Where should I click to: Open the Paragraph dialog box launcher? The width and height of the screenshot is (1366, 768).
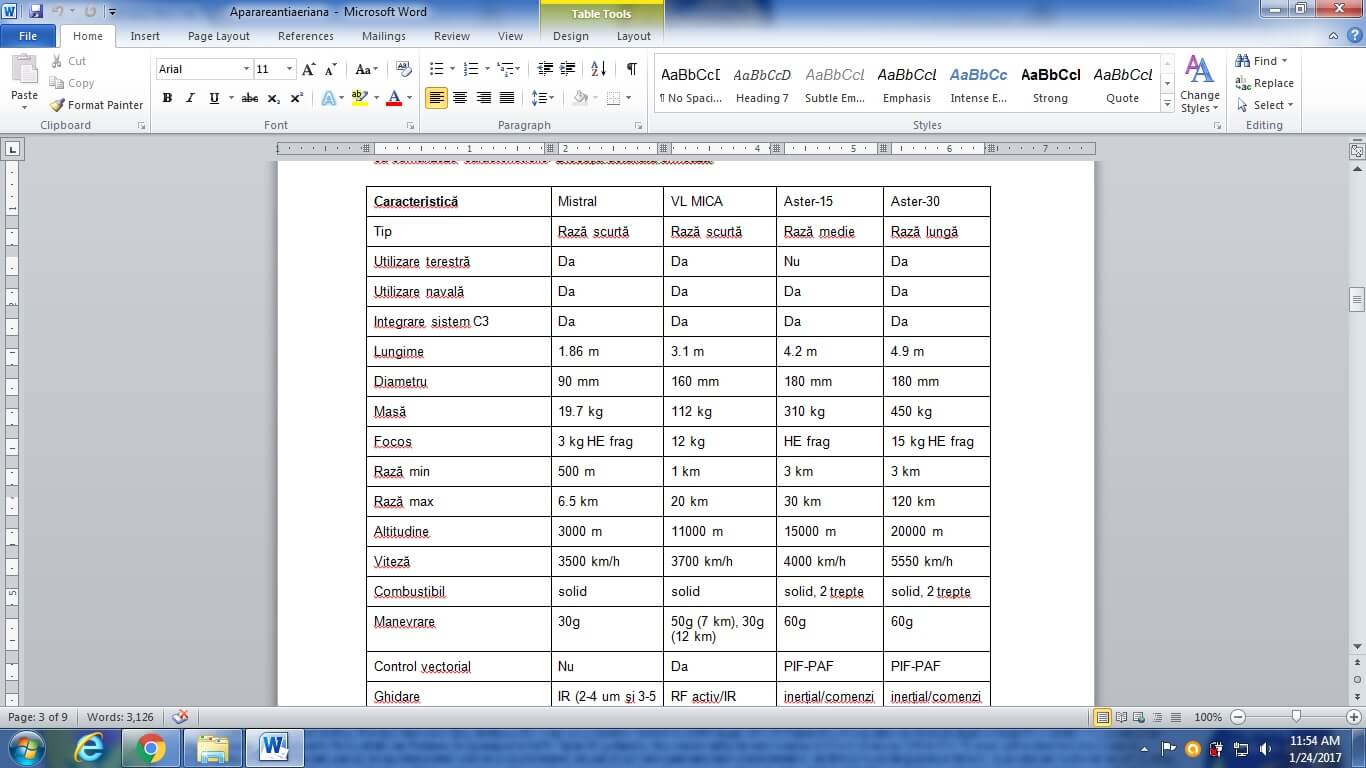click(x=639, y=126)
